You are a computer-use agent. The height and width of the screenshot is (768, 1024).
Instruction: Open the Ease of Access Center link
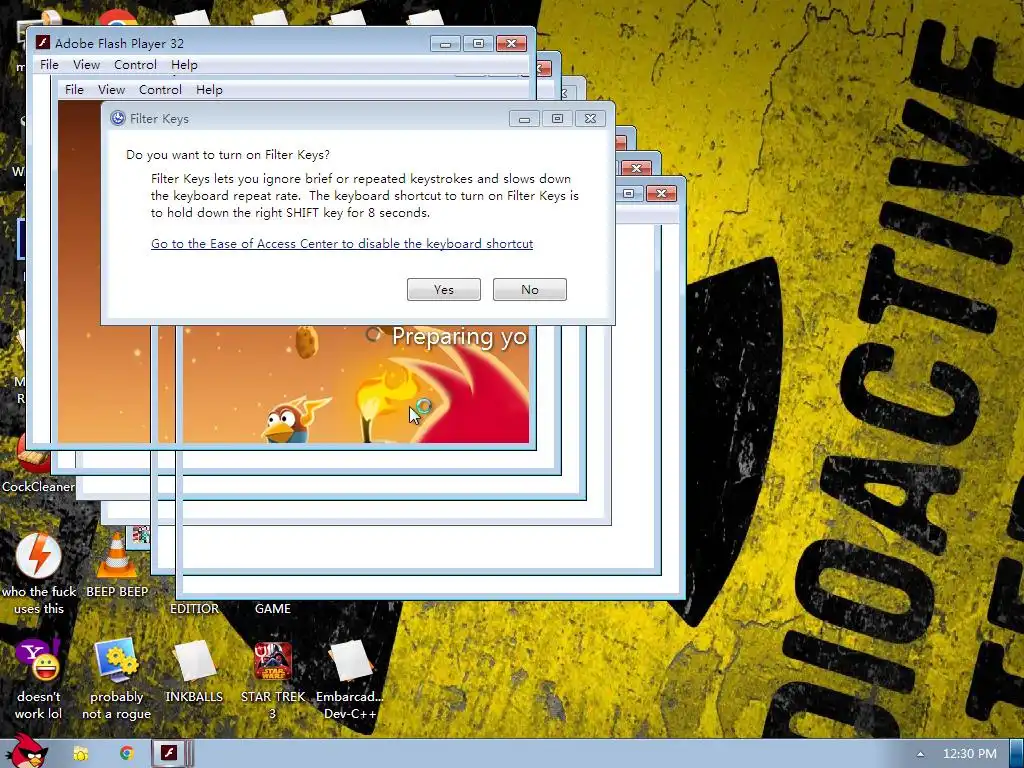342,244
